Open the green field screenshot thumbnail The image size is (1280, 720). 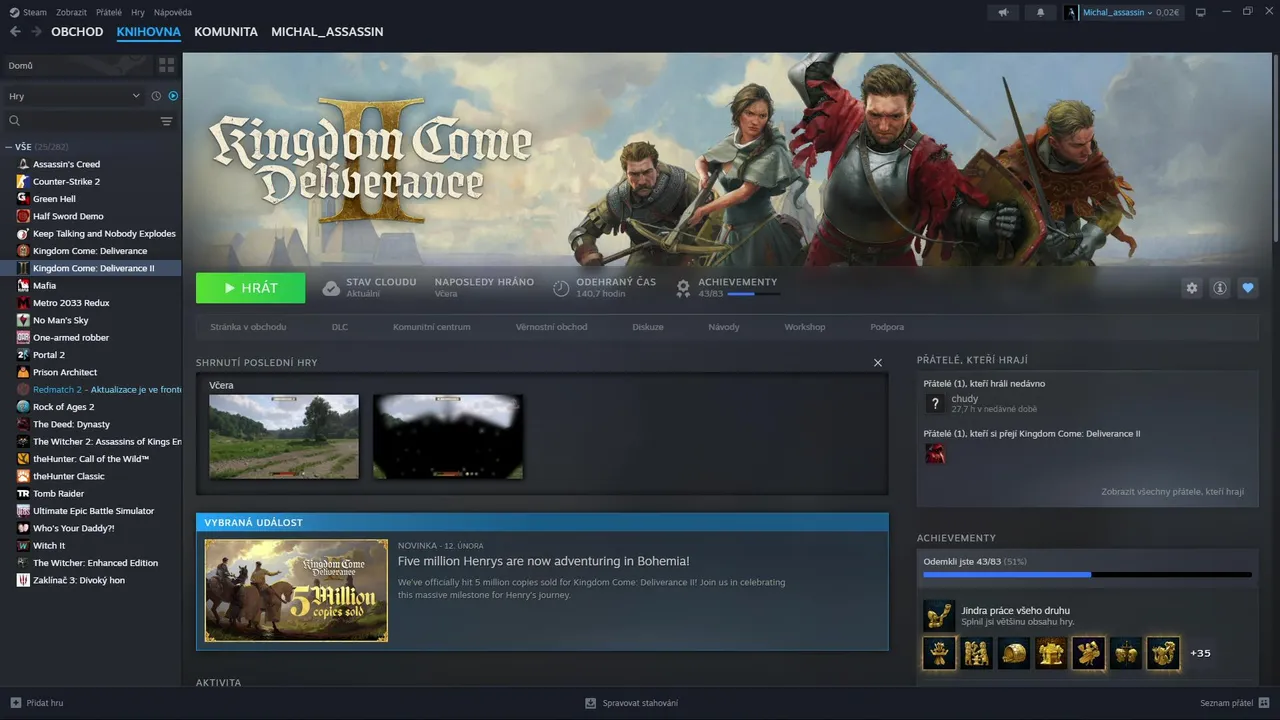(284, 436)
